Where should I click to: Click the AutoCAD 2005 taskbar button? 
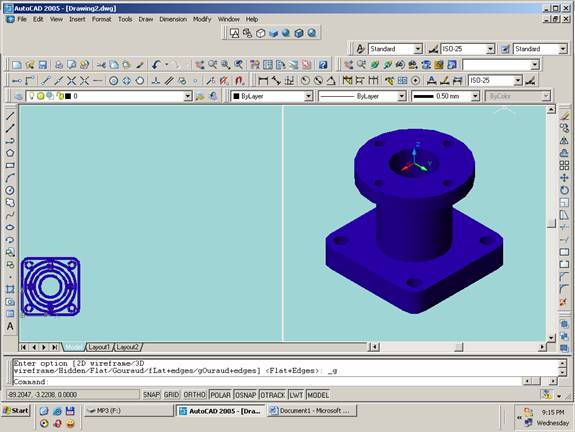coord(220,411)
